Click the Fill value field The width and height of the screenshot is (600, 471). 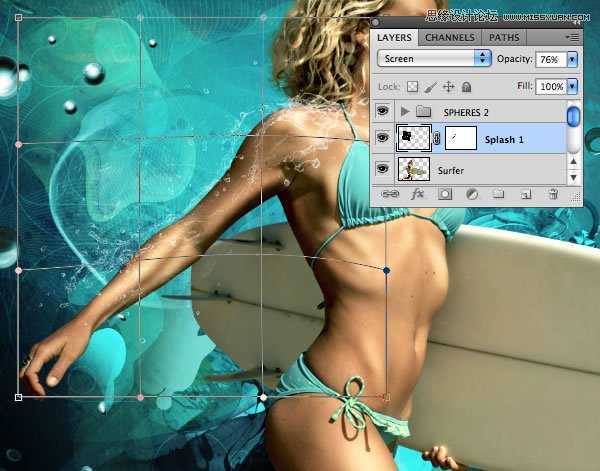[551, 87]
